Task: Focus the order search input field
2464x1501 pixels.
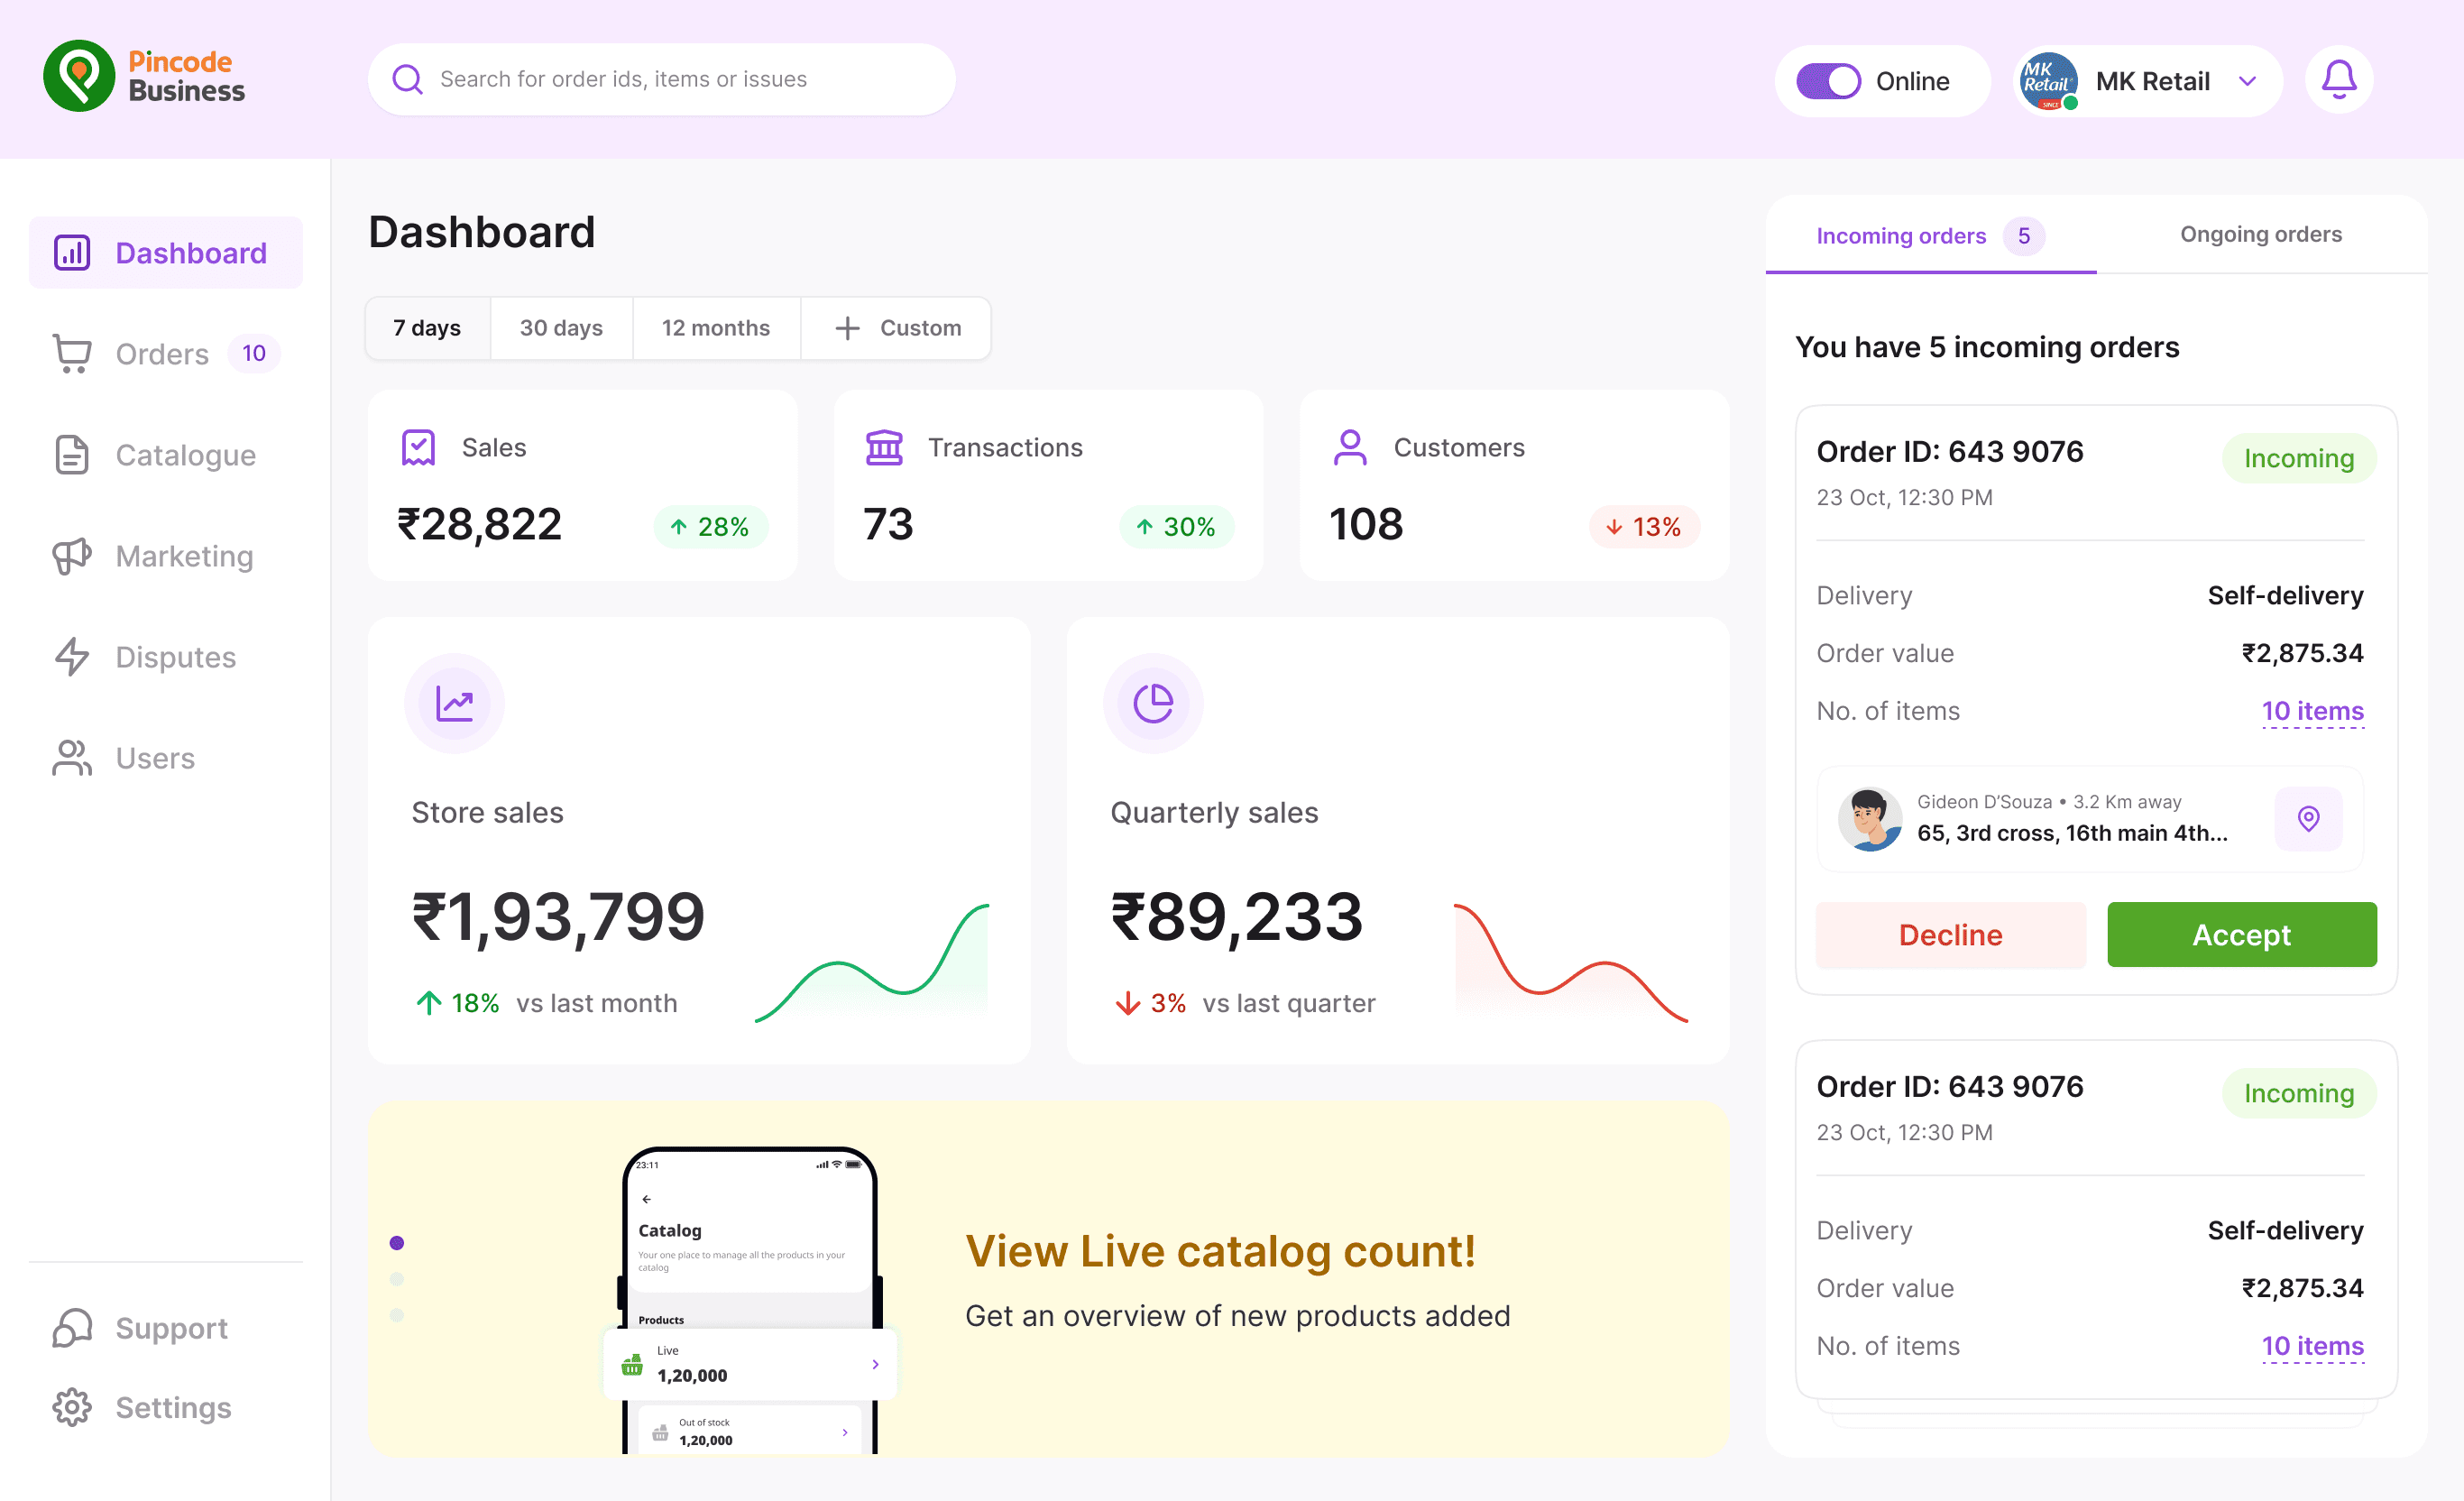Action: click(662, 79)
